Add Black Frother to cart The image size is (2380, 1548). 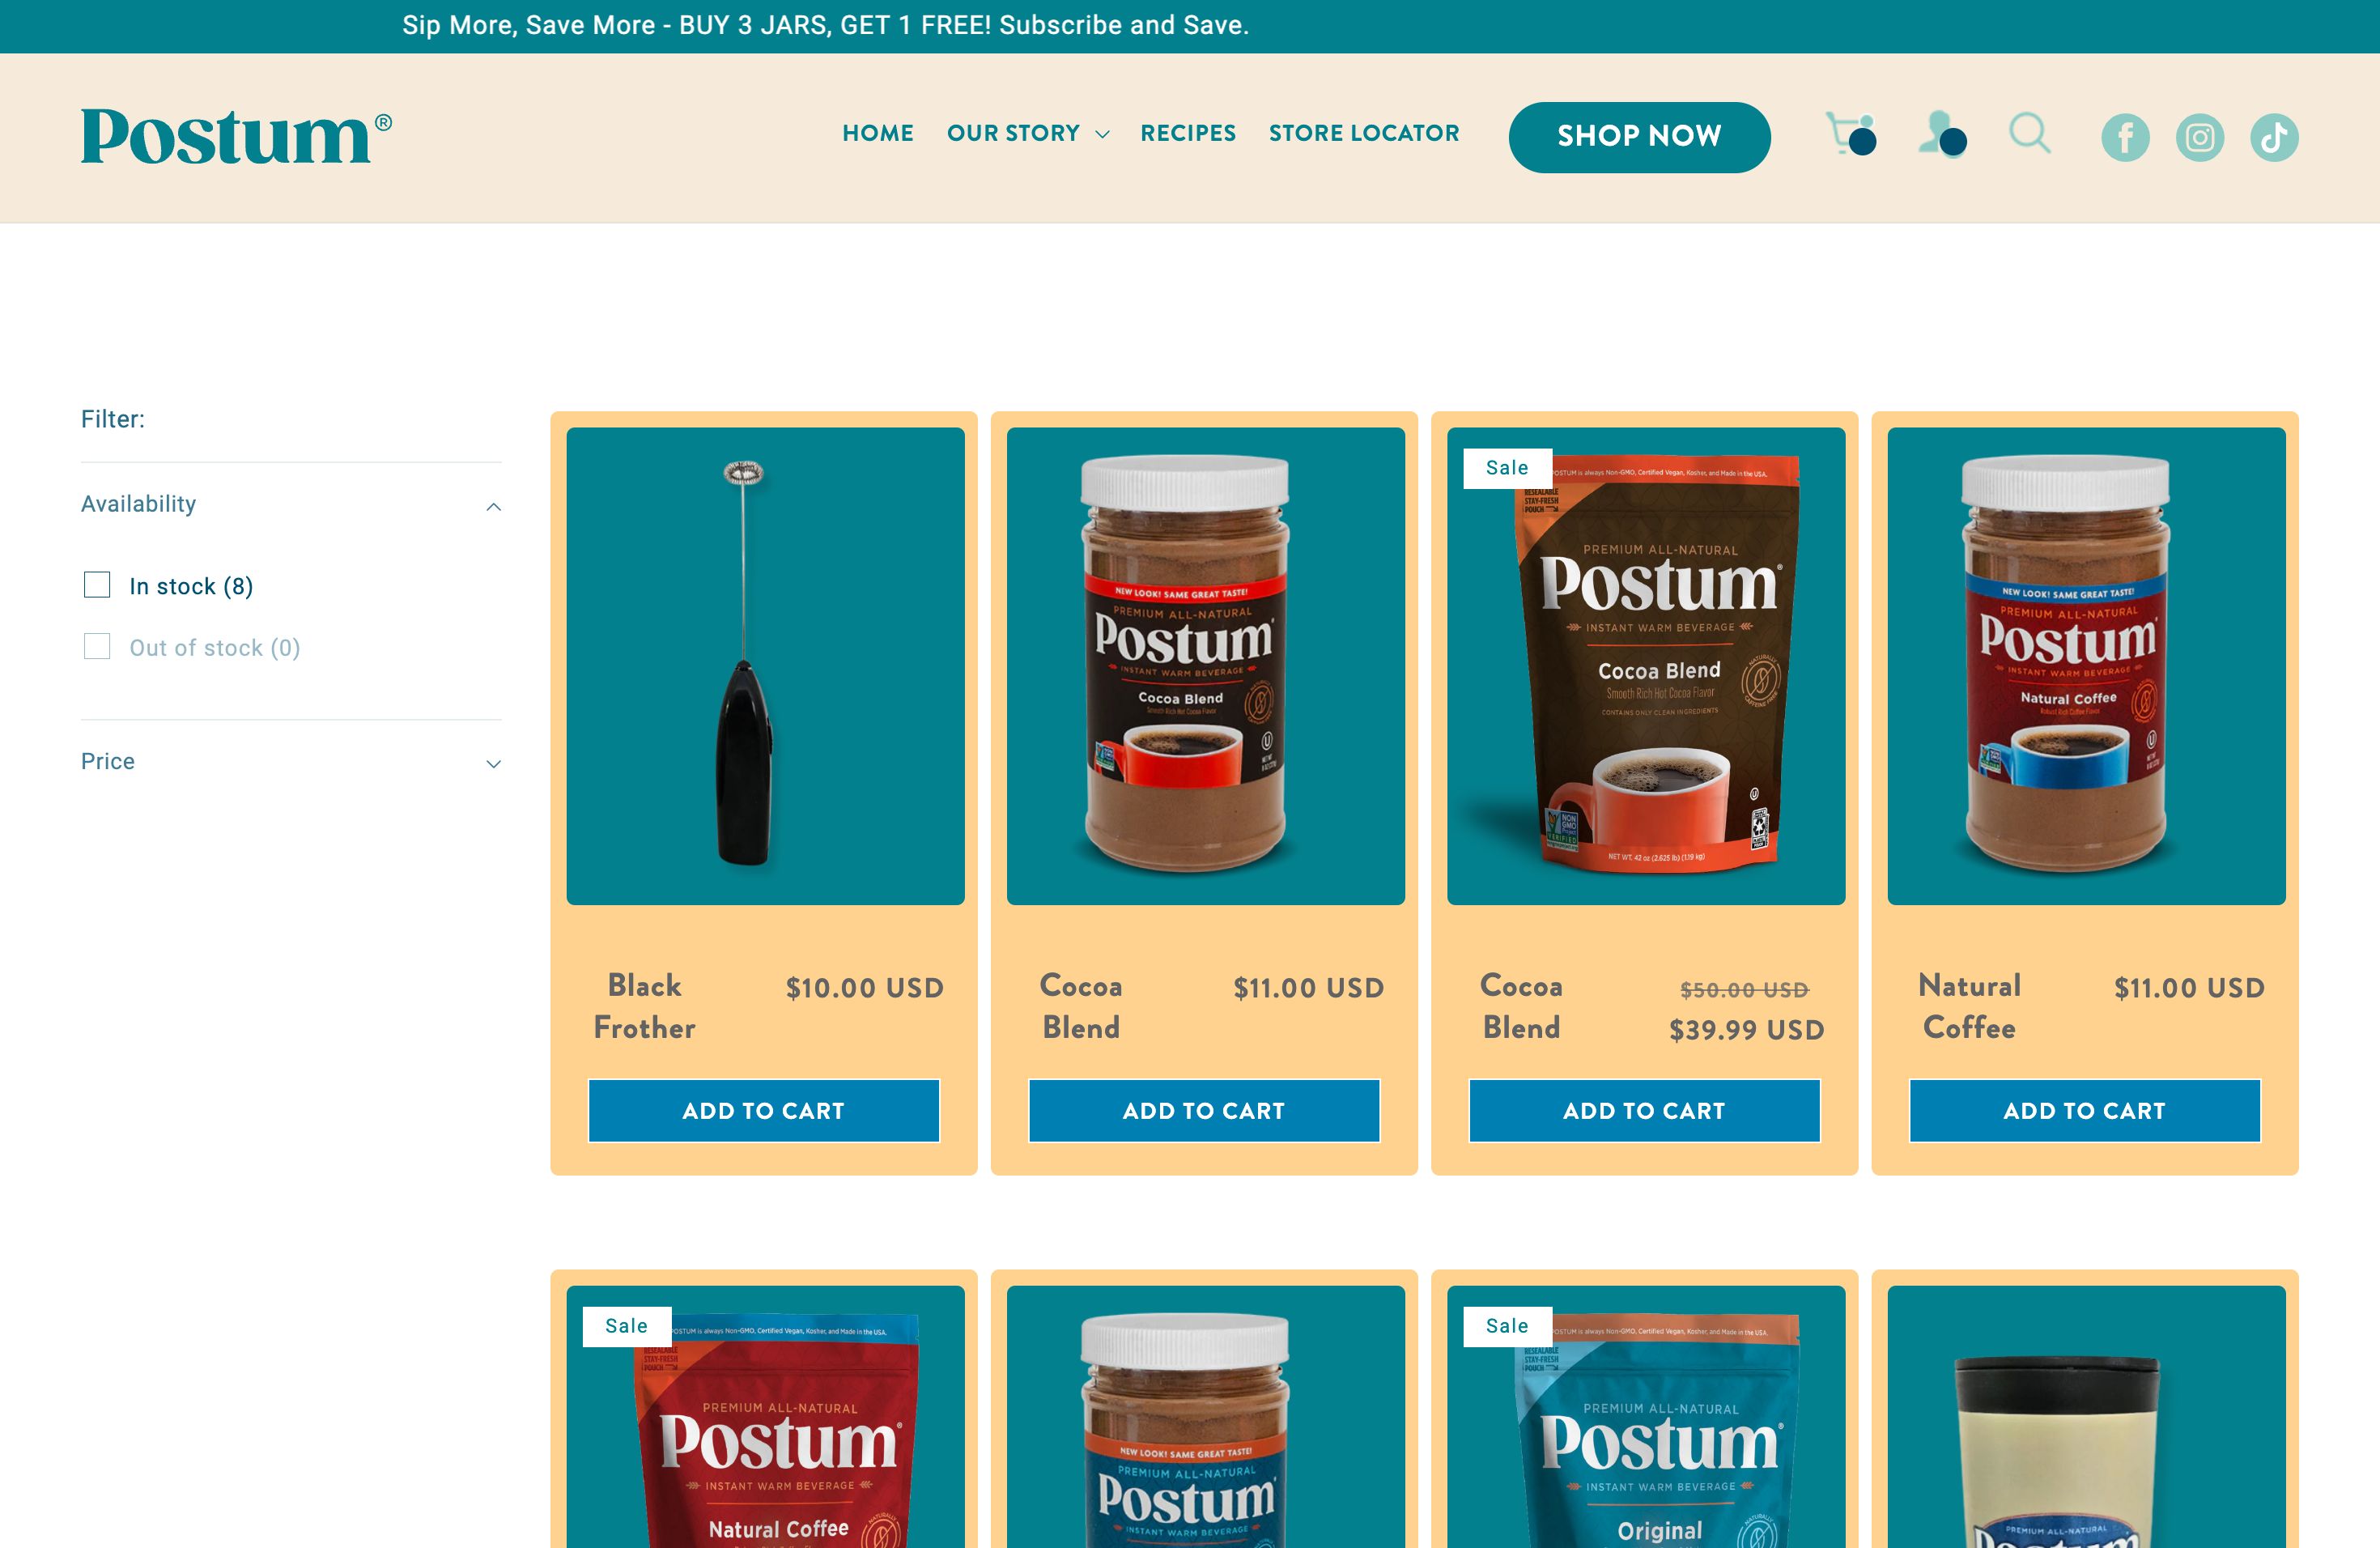[764, 1110]
